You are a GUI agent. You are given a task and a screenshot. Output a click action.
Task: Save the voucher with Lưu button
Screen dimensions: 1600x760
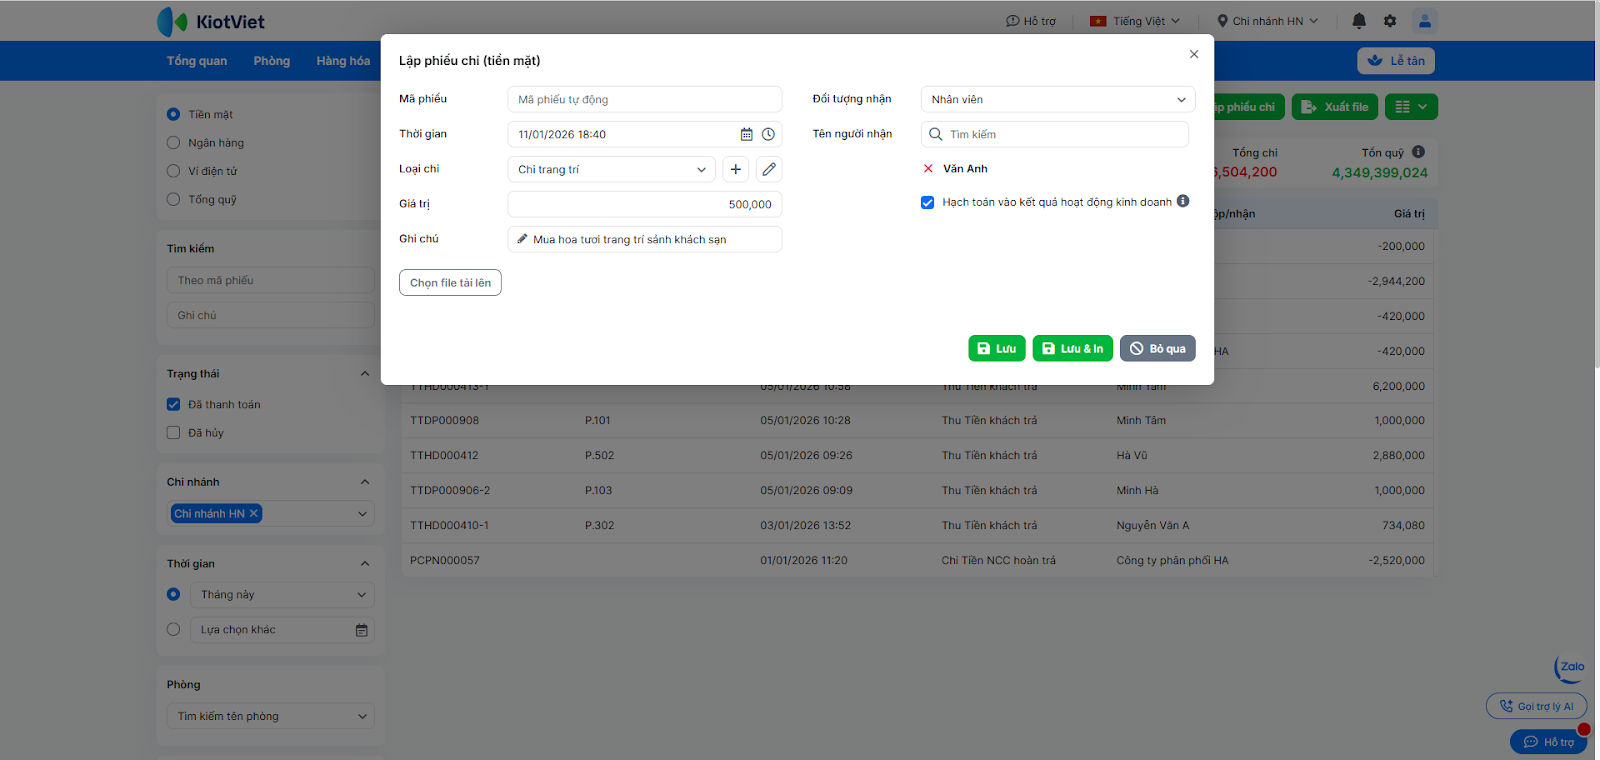(997, 348)
